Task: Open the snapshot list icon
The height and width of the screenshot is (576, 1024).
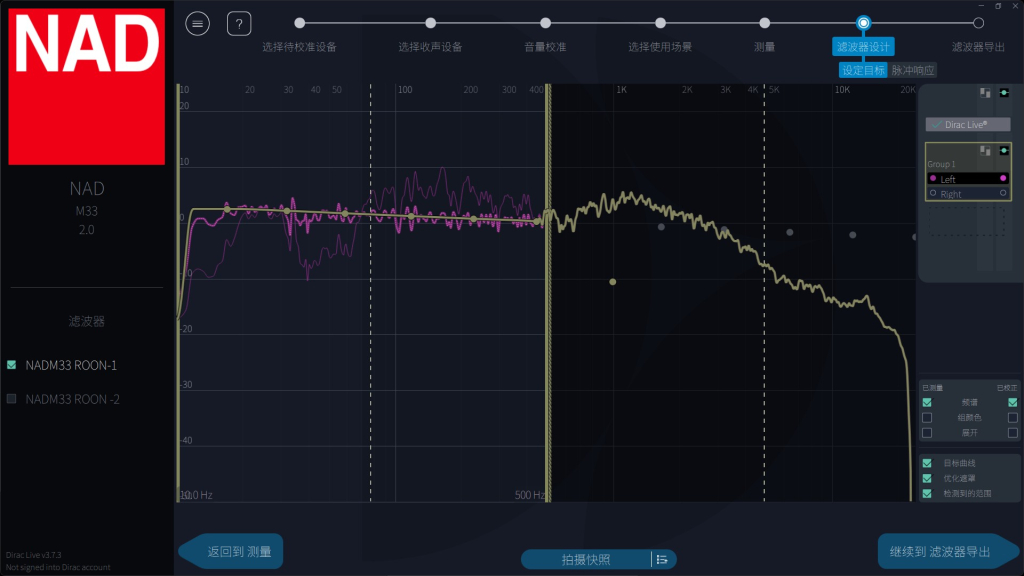Action: (662, 560)
